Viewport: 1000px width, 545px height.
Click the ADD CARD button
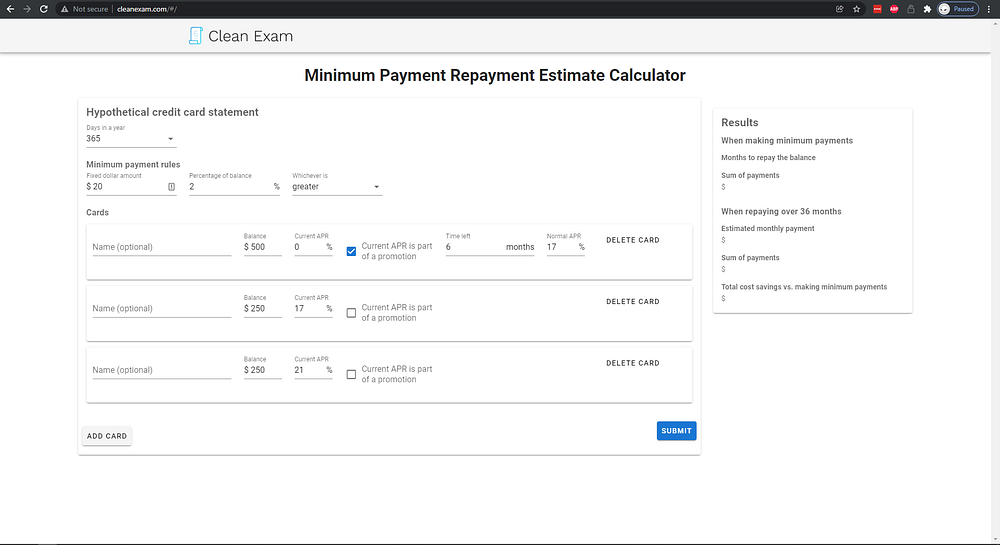click(x=107, y=436)
